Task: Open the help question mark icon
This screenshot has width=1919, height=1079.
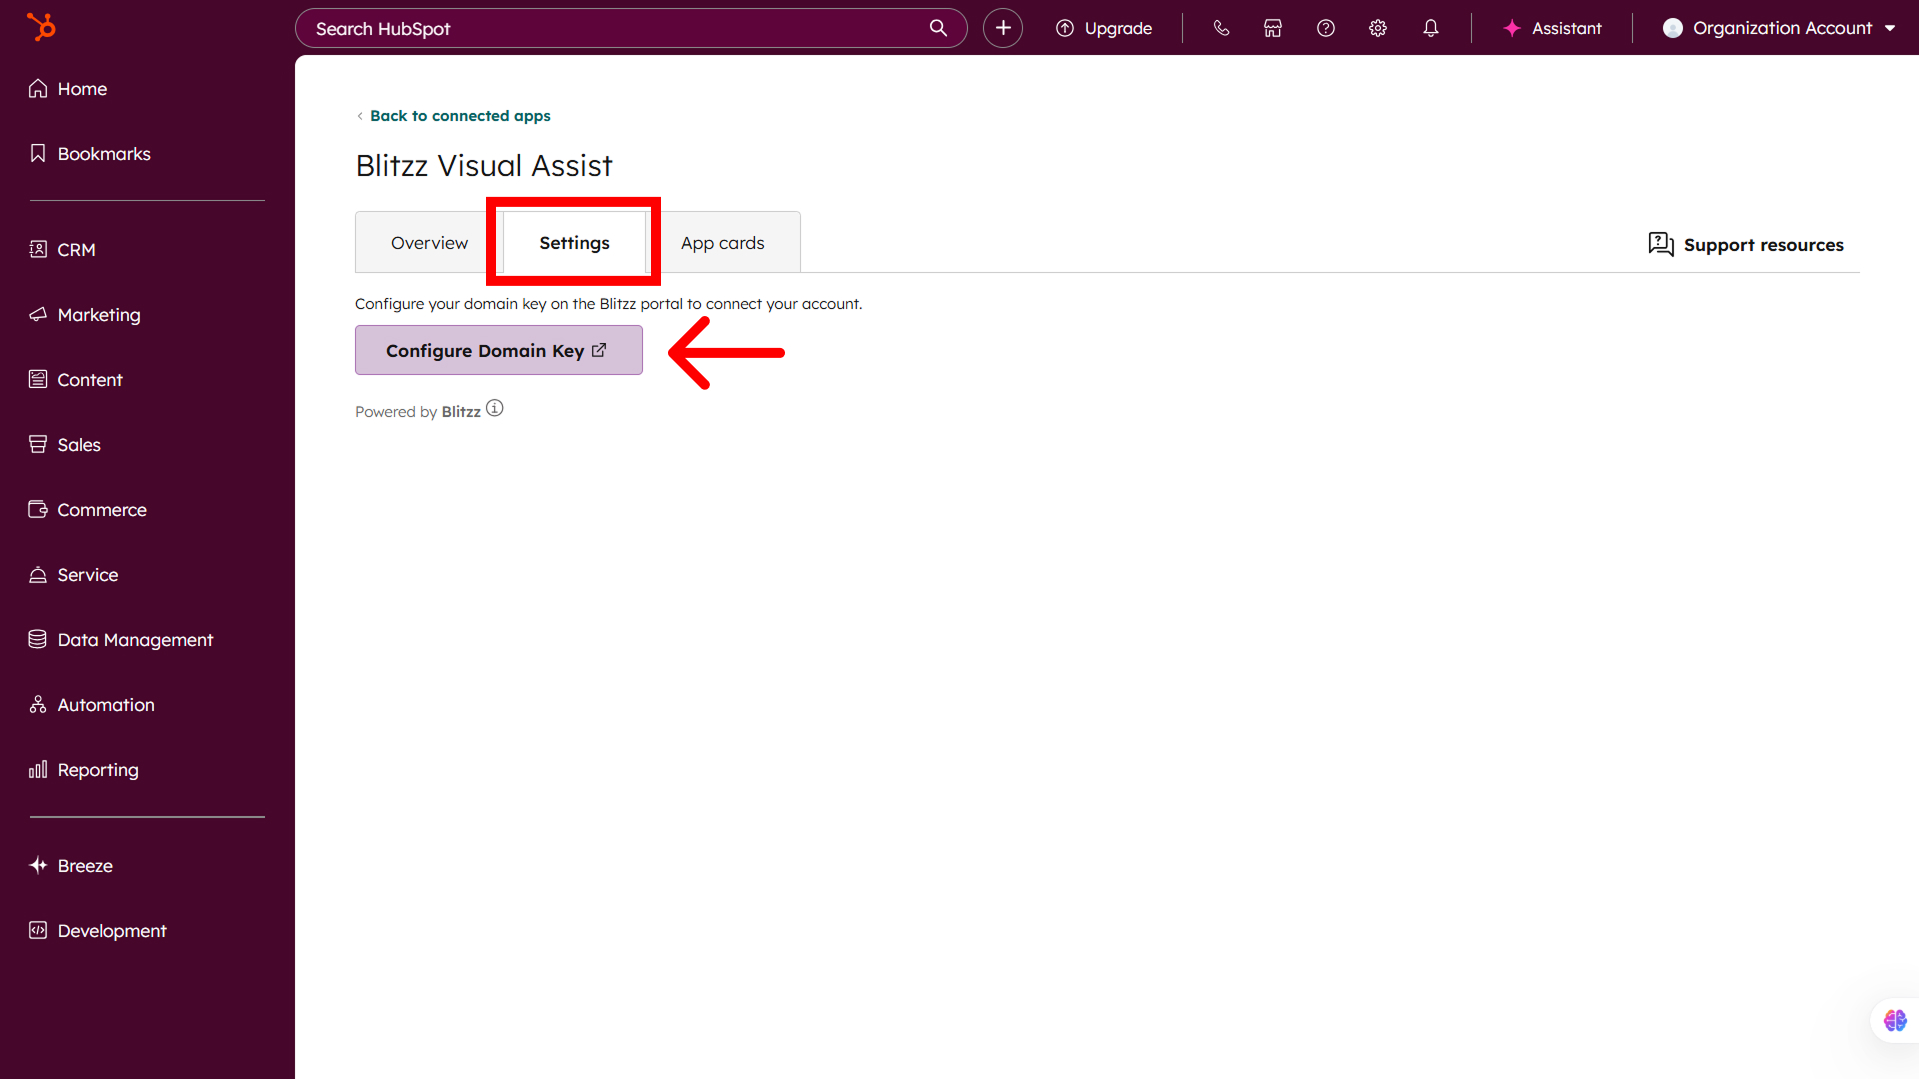Action: (x=1326, y=28)
